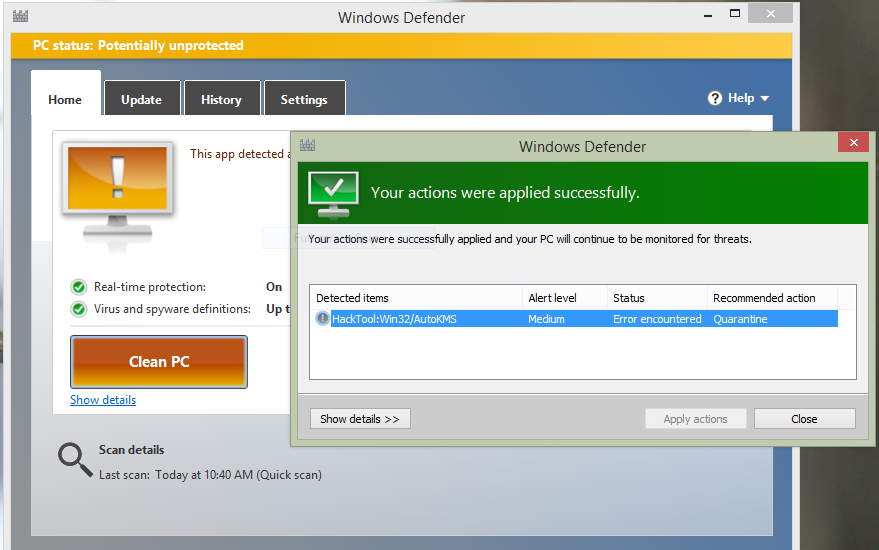Image resolution: width=879 pixels, height=550 pixels.
Task: Expand Show details >> in dialog
Action: (x=360, y=419)
